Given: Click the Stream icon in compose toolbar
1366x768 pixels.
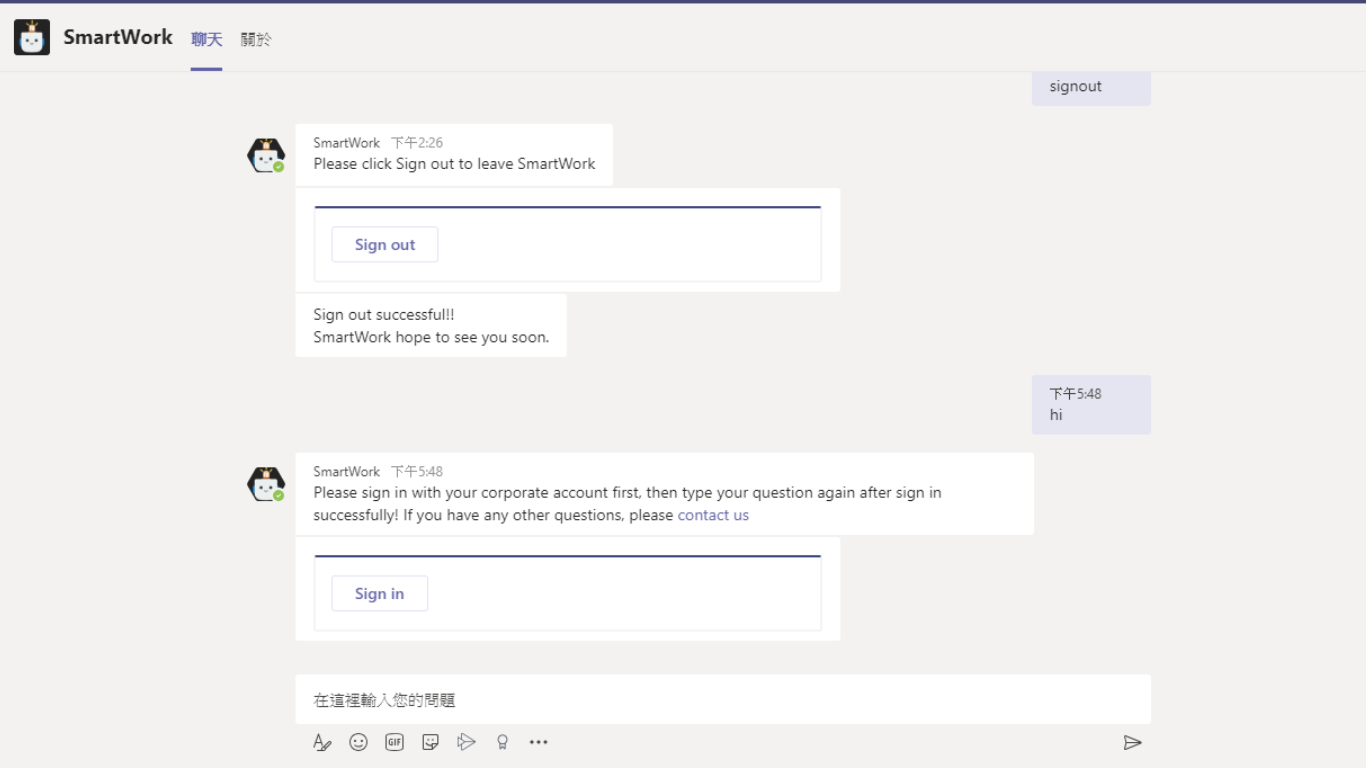Looking at the screenshot, I should click(x=466, y=742).
